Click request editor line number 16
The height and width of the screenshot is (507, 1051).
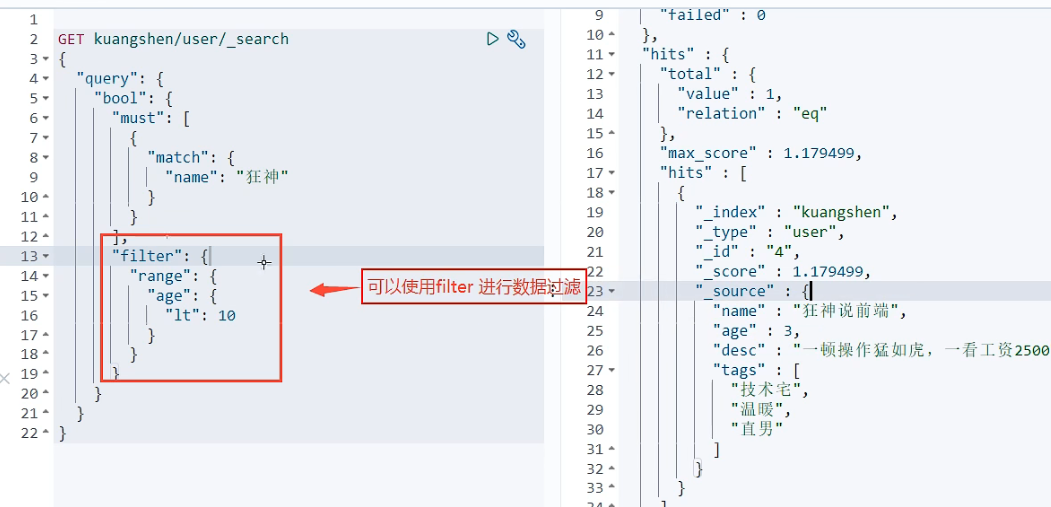click(x=29, y=315)
